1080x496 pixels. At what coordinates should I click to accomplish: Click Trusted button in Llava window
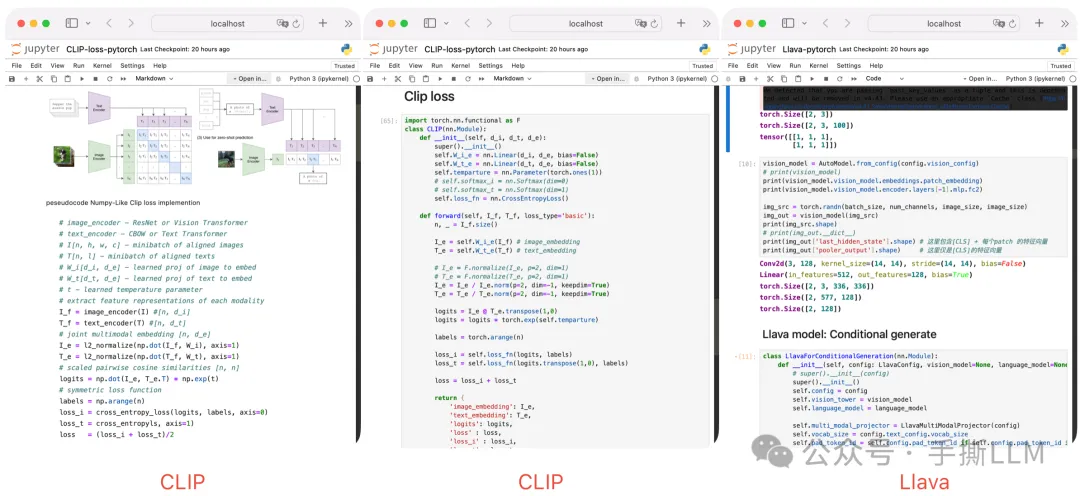[x=1061, y=65]
